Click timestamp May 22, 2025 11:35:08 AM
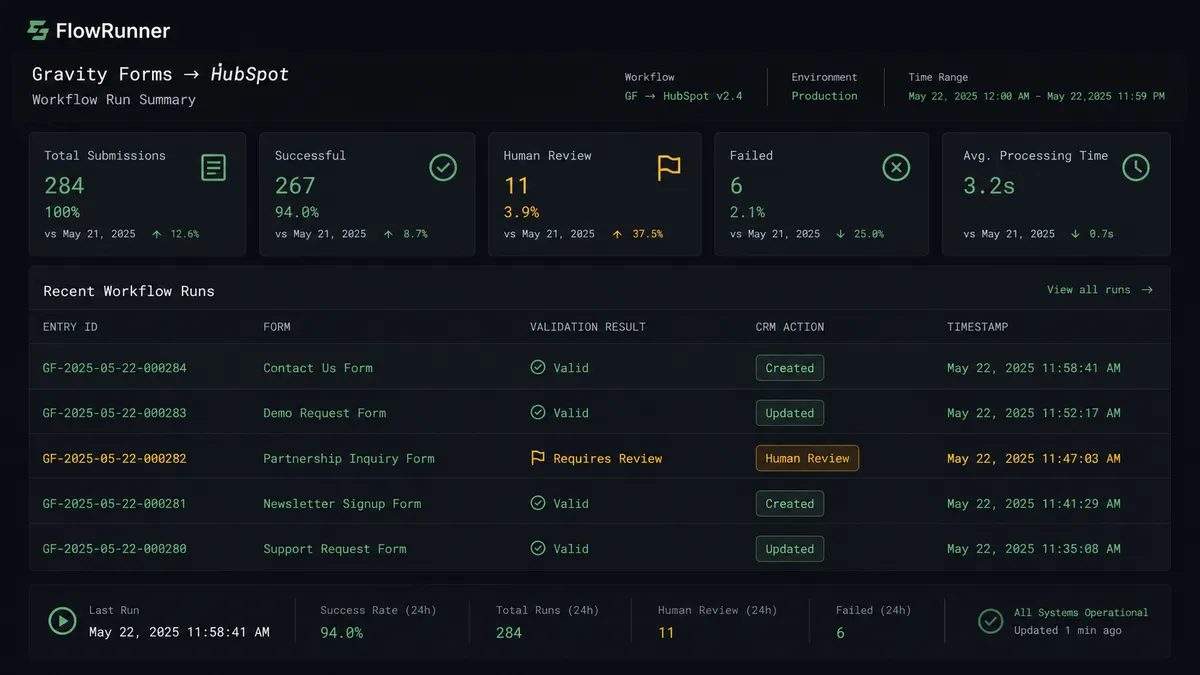1200x675 pixels. coord(1034,549)
